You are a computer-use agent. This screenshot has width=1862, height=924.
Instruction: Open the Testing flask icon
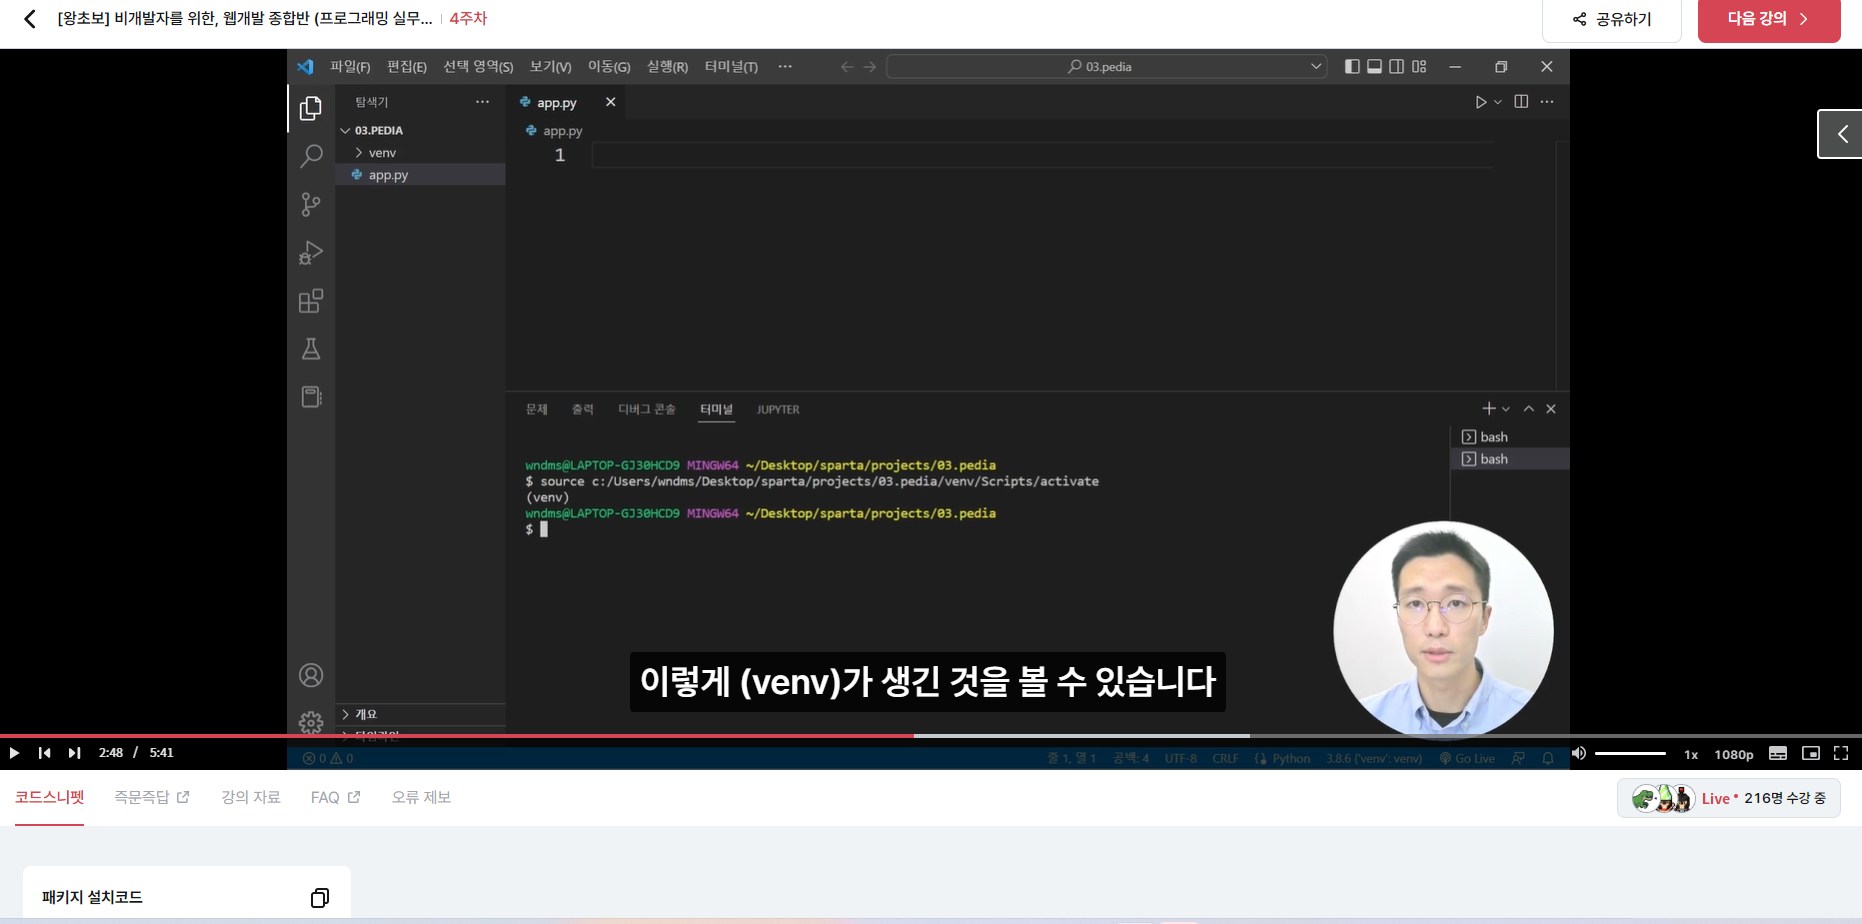311,349
